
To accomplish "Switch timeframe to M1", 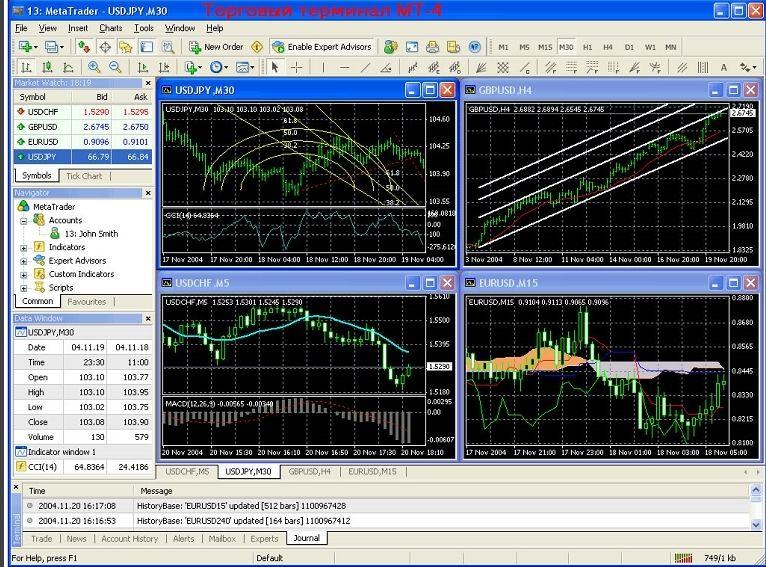I will (503, 47).
